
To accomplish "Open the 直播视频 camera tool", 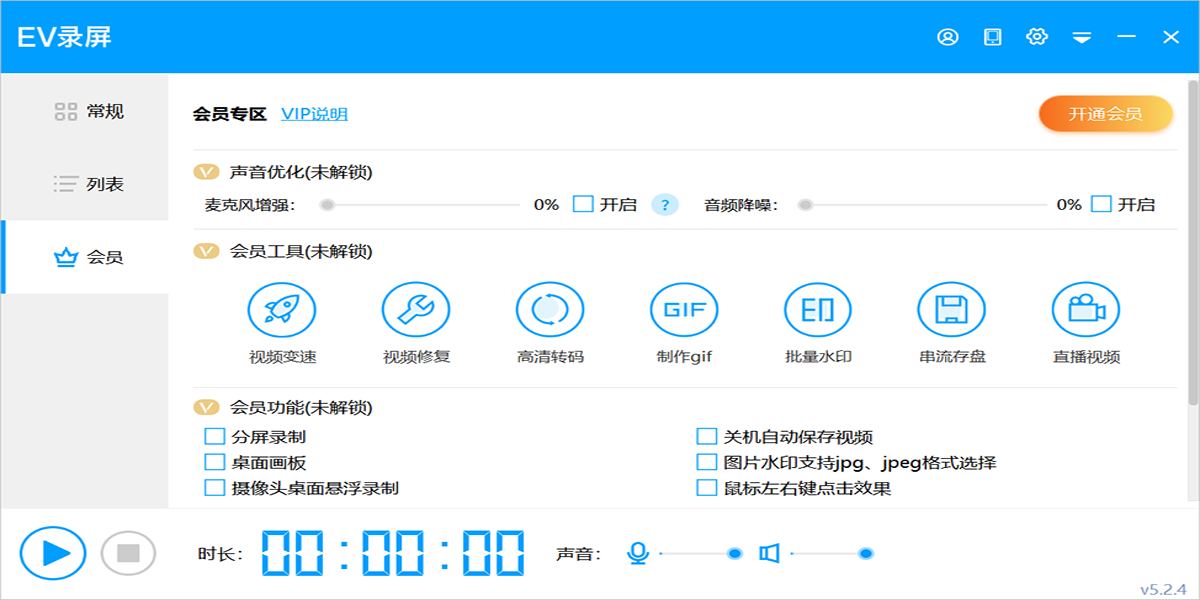I will pos(1086,310).
